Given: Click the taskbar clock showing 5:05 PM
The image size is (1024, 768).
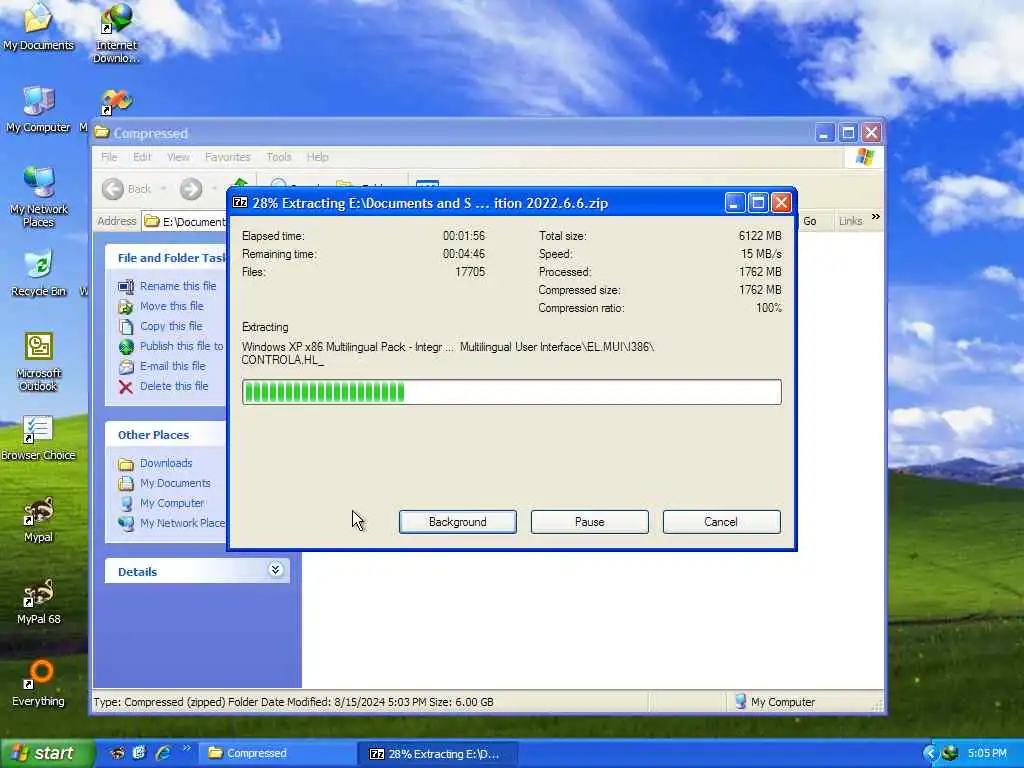Looking at the screenshot, I should tap(987, 754).
